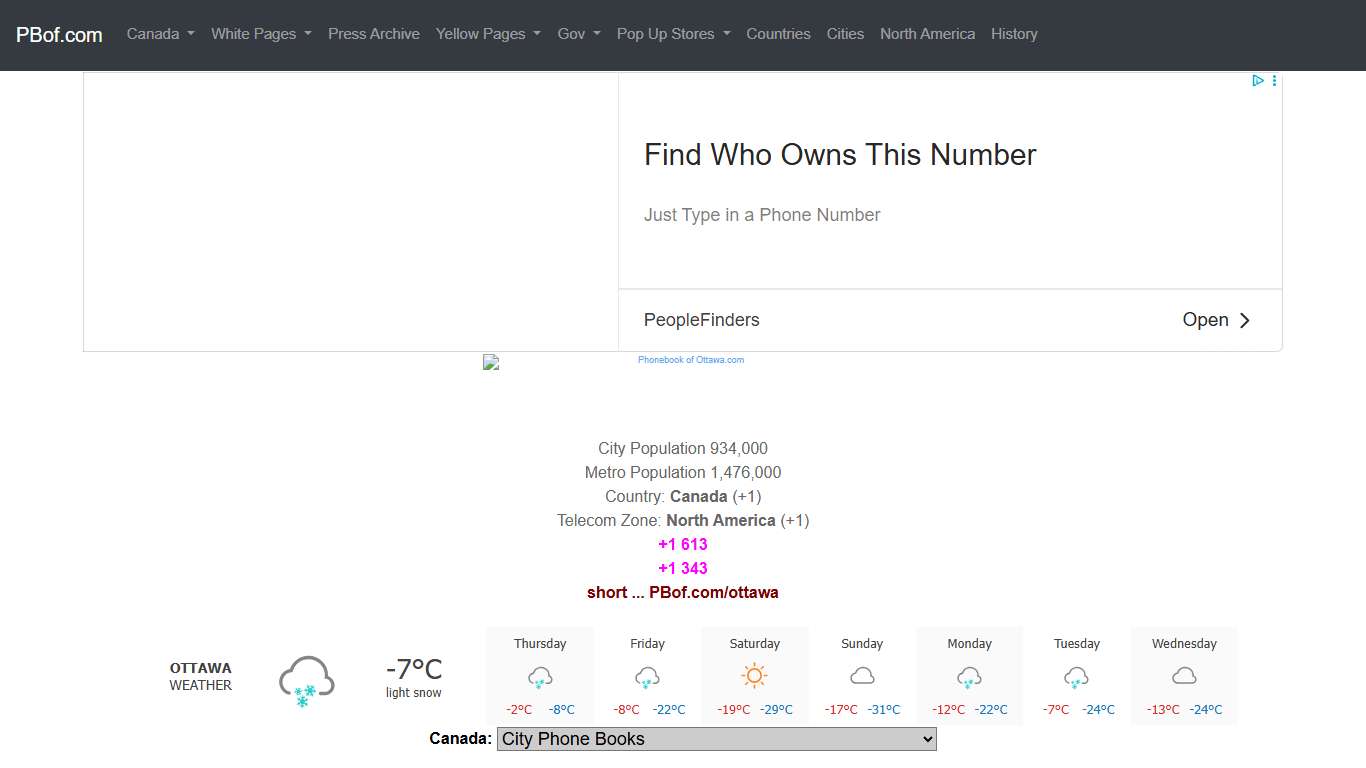
Task: Expand the White Pages menu
Action: [261, 34]
